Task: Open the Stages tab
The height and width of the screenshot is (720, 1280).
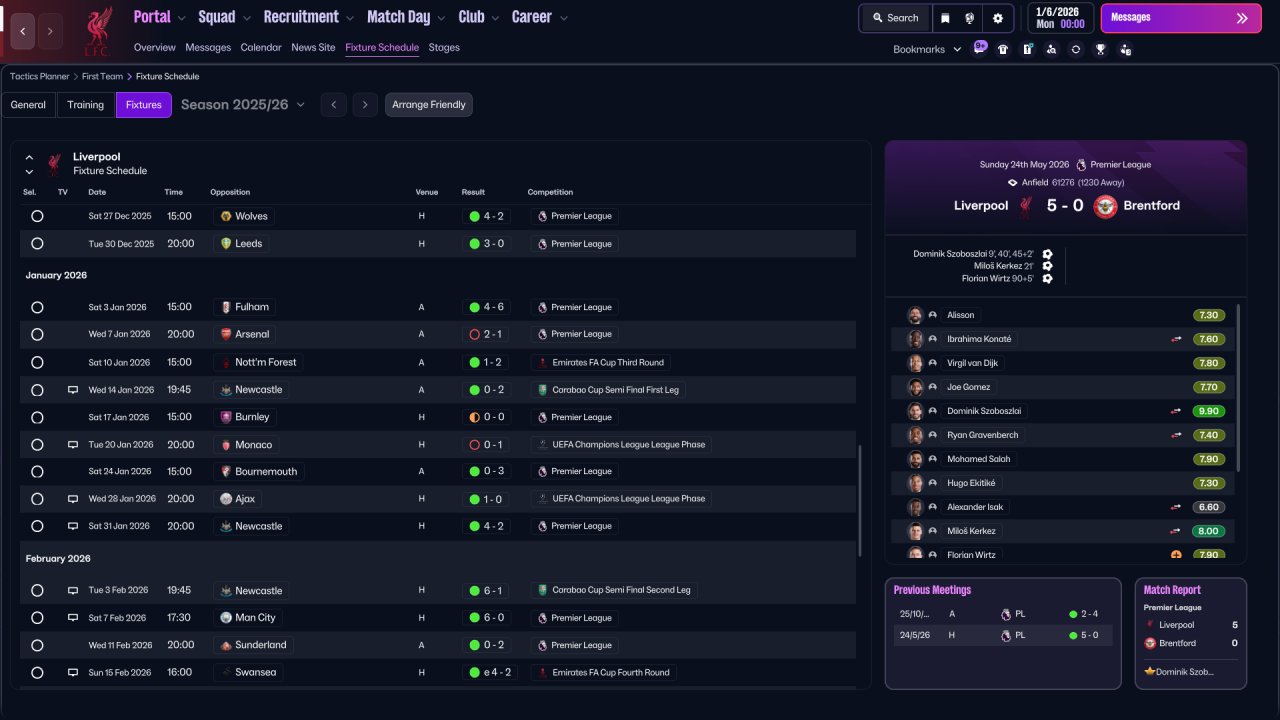Action: [444, 47]
